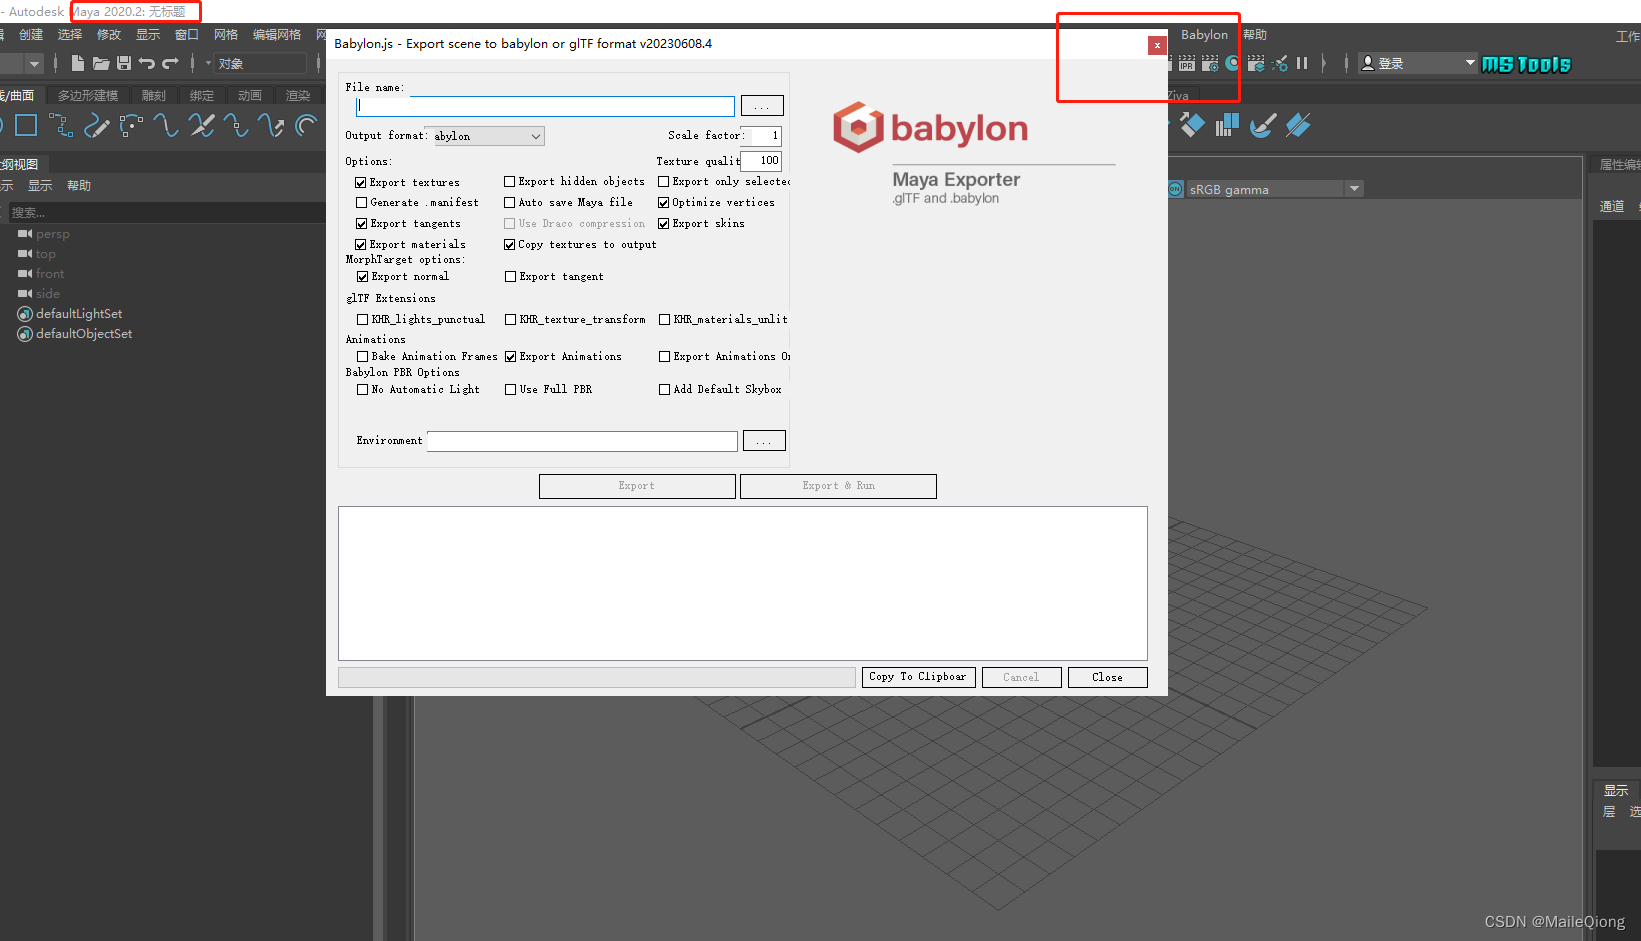
Task: Switch to the 雕刻 shelf tab
Action: pos(154,96)
